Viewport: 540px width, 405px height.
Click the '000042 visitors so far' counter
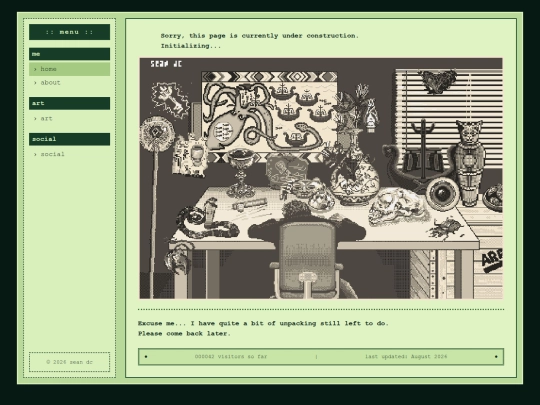click(231, 356)
